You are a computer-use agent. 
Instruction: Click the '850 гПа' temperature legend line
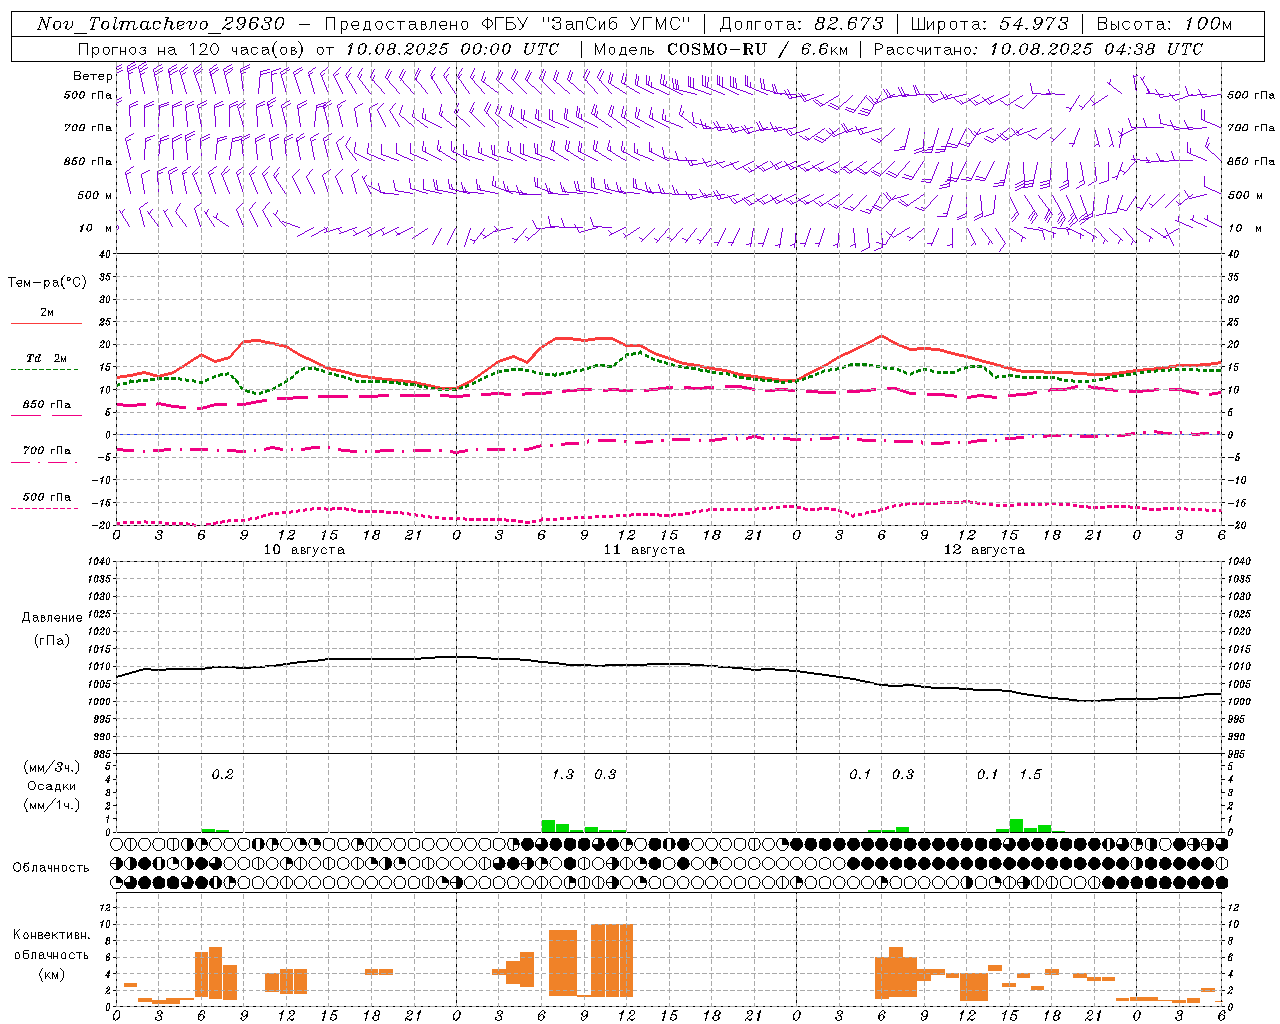point(45,415)
